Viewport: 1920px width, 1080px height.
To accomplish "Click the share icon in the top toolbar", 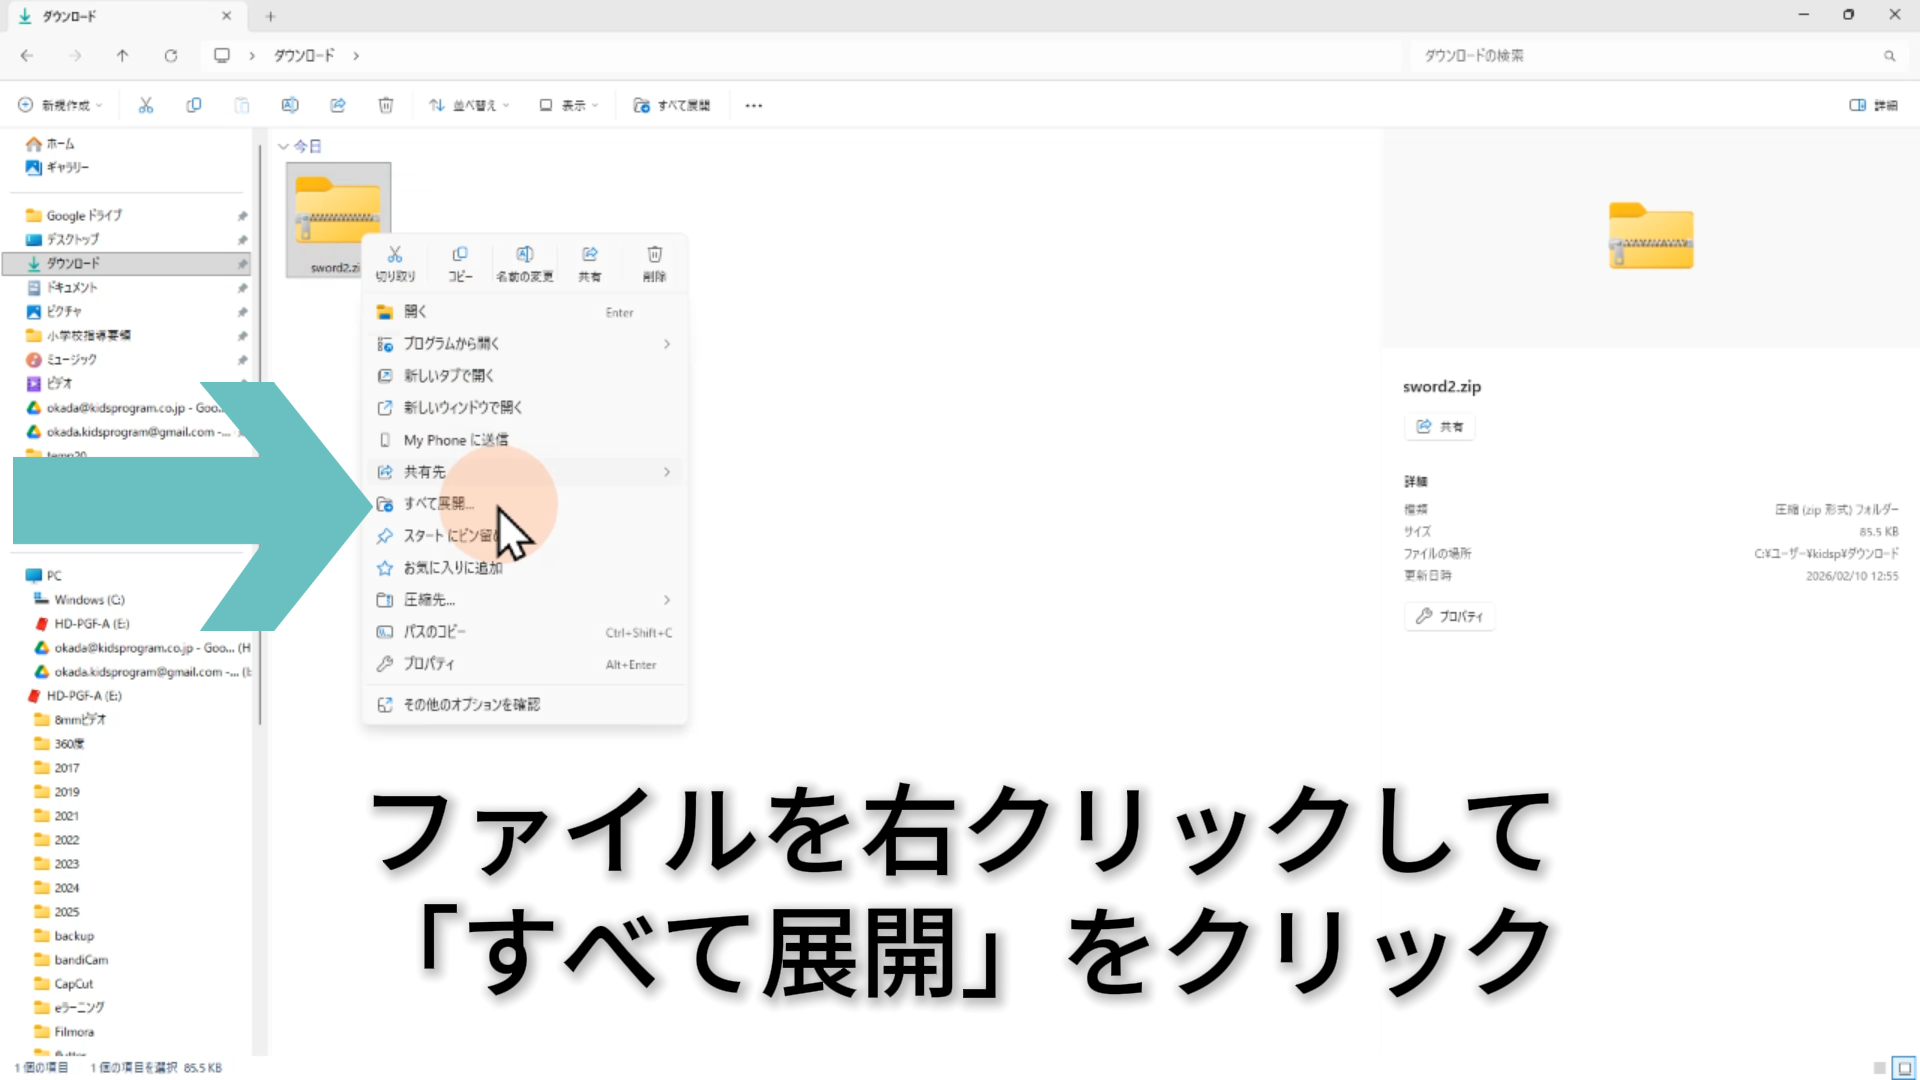I will [x=338, y=105].
